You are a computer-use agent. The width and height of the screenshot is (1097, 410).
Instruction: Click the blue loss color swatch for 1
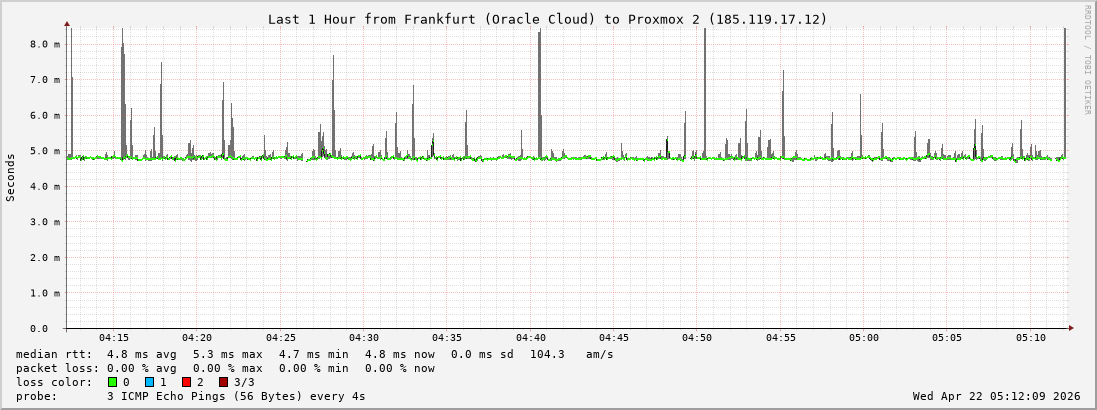pyautogui.click(x=149, y=382)
